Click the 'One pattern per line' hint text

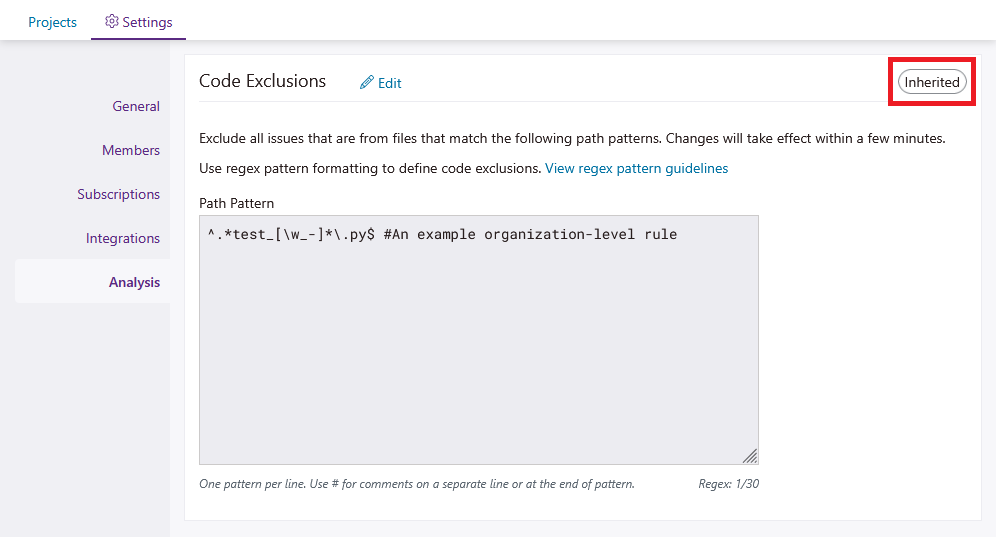pyautogui.click(x=417, y=484)
